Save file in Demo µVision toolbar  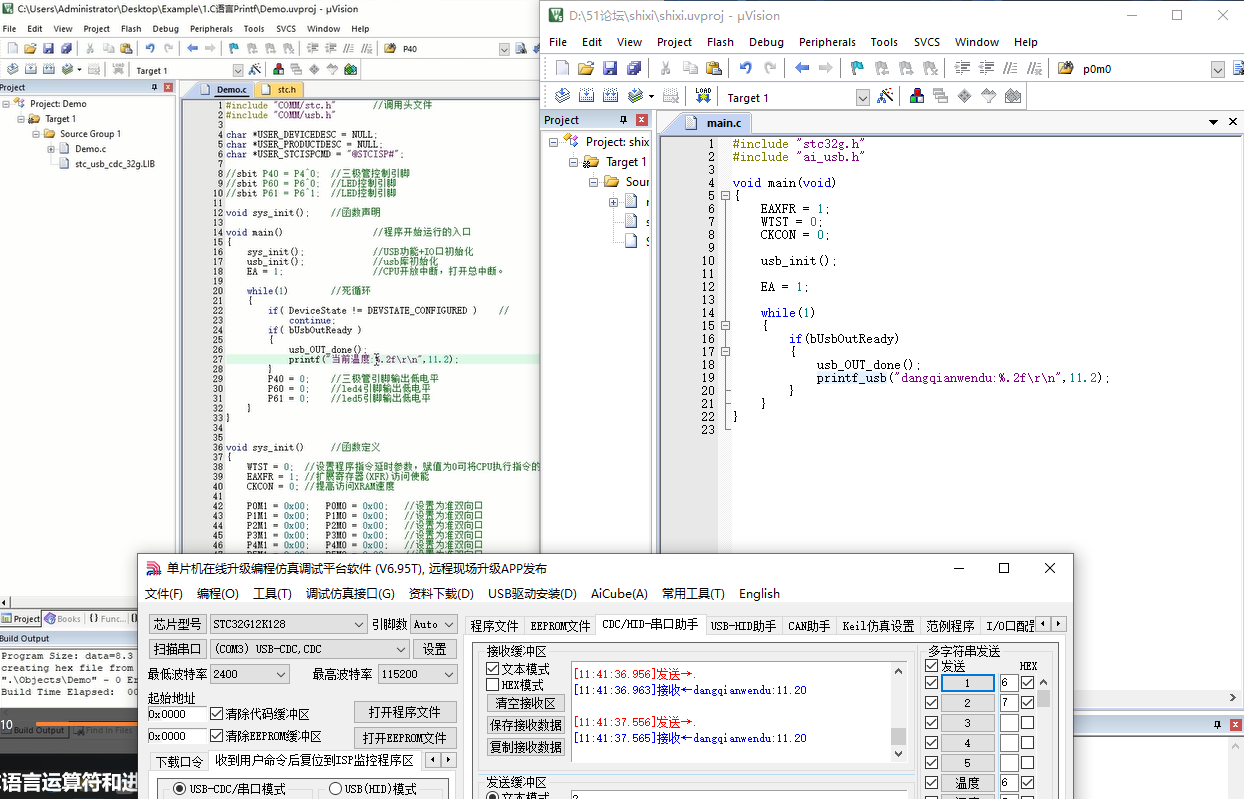(x=48, y=48)
